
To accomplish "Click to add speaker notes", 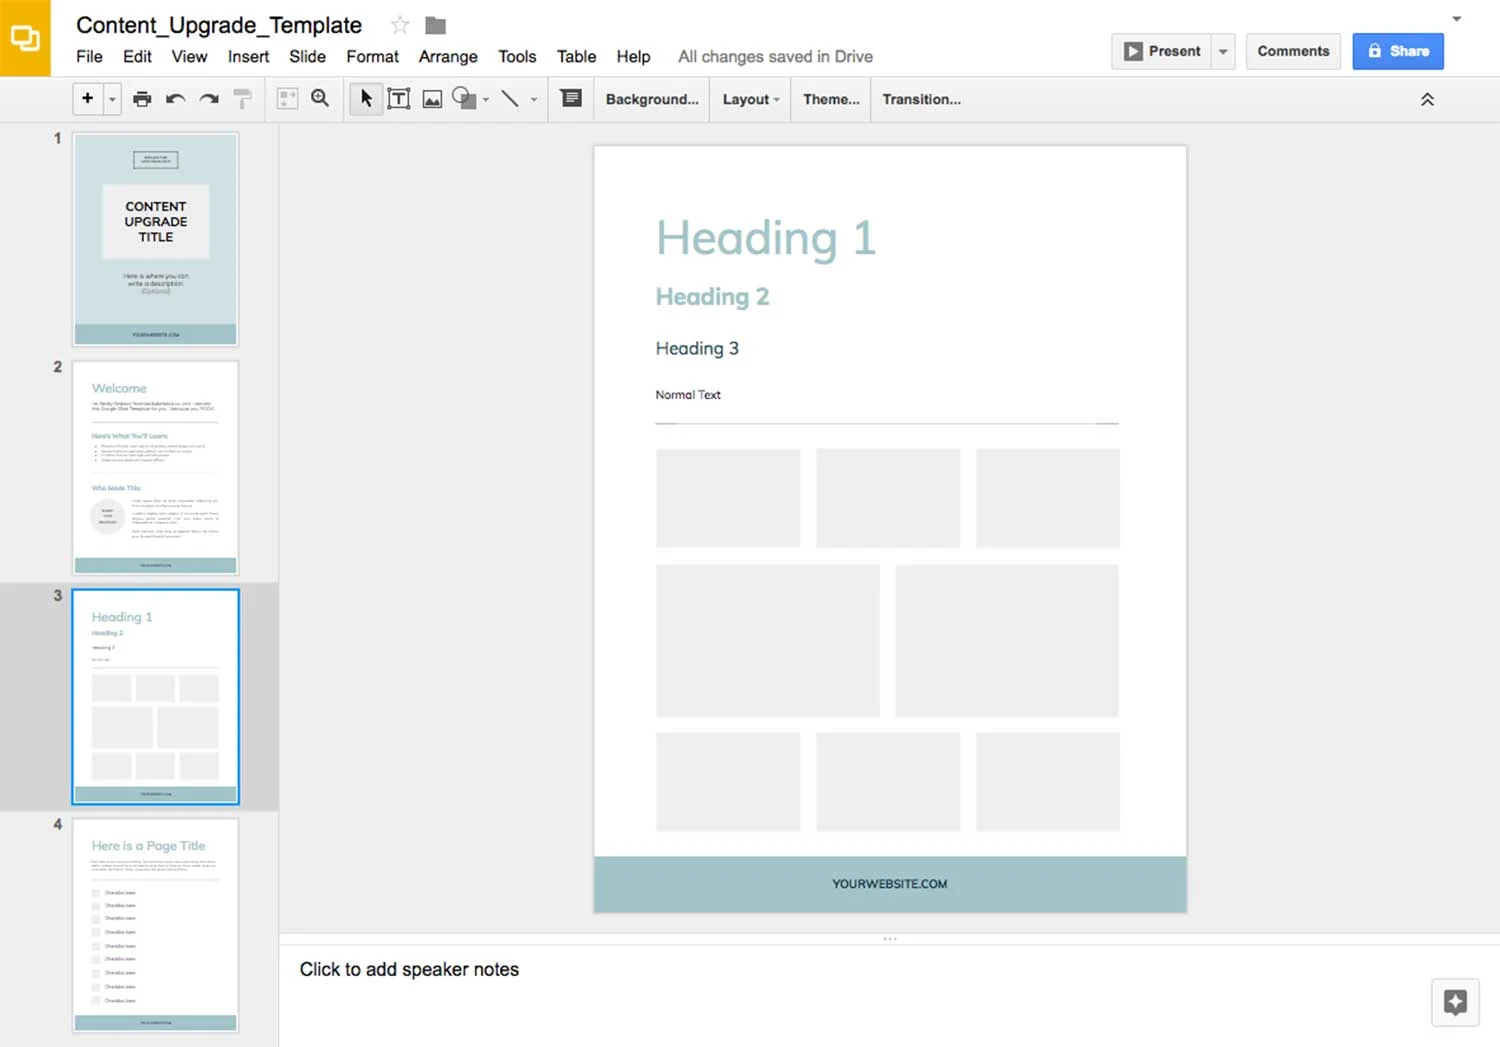I will (409, 969).
